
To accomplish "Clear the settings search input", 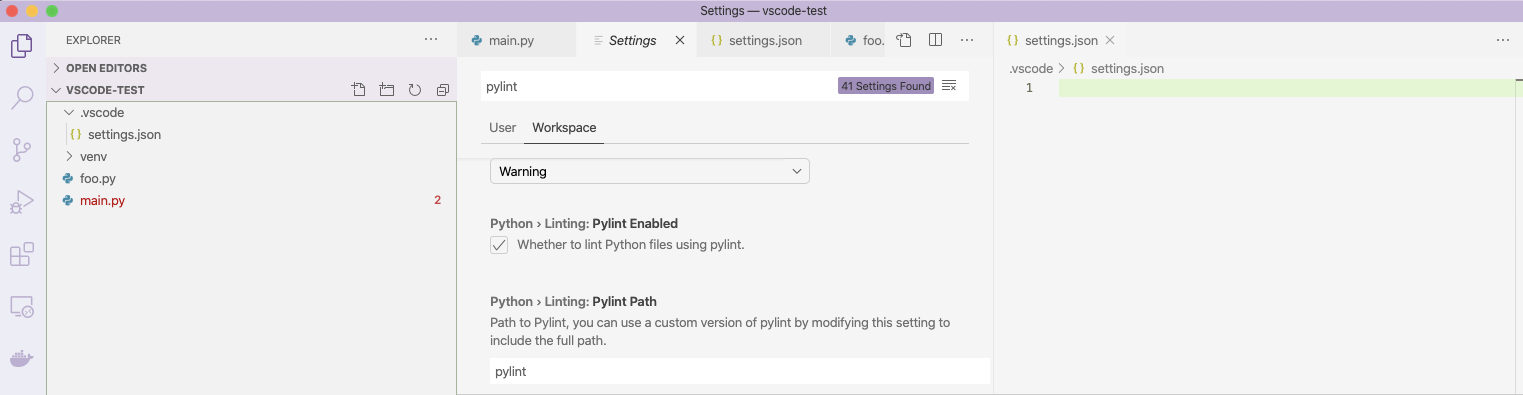I will tap(949, 86).
